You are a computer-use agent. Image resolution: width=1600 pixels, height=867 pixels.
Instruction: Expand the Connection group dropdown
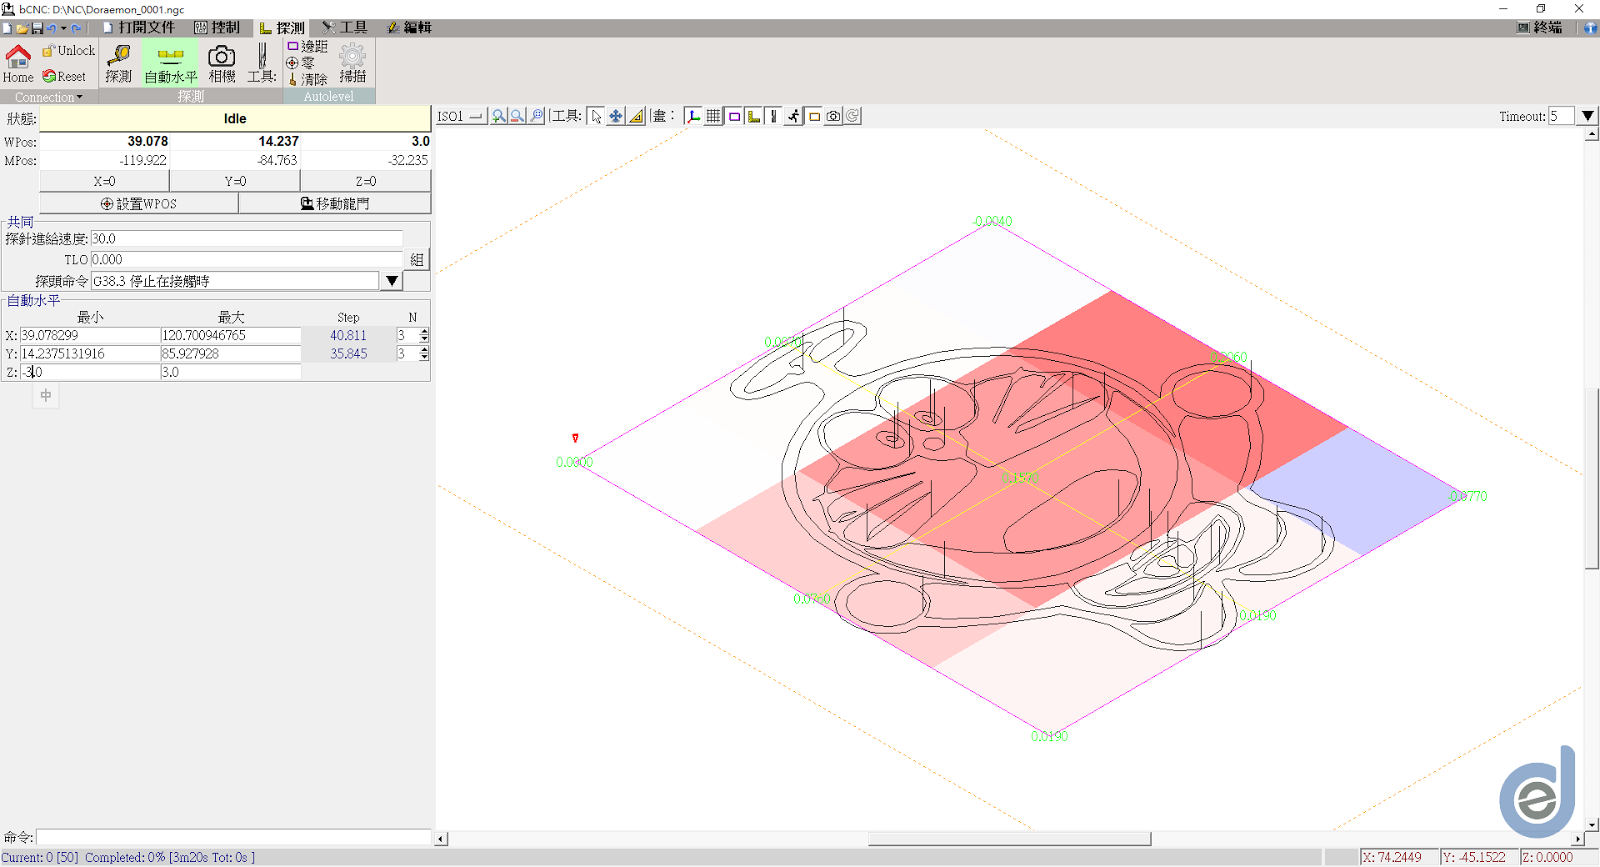pyautogui.click(x=48, y=97)
